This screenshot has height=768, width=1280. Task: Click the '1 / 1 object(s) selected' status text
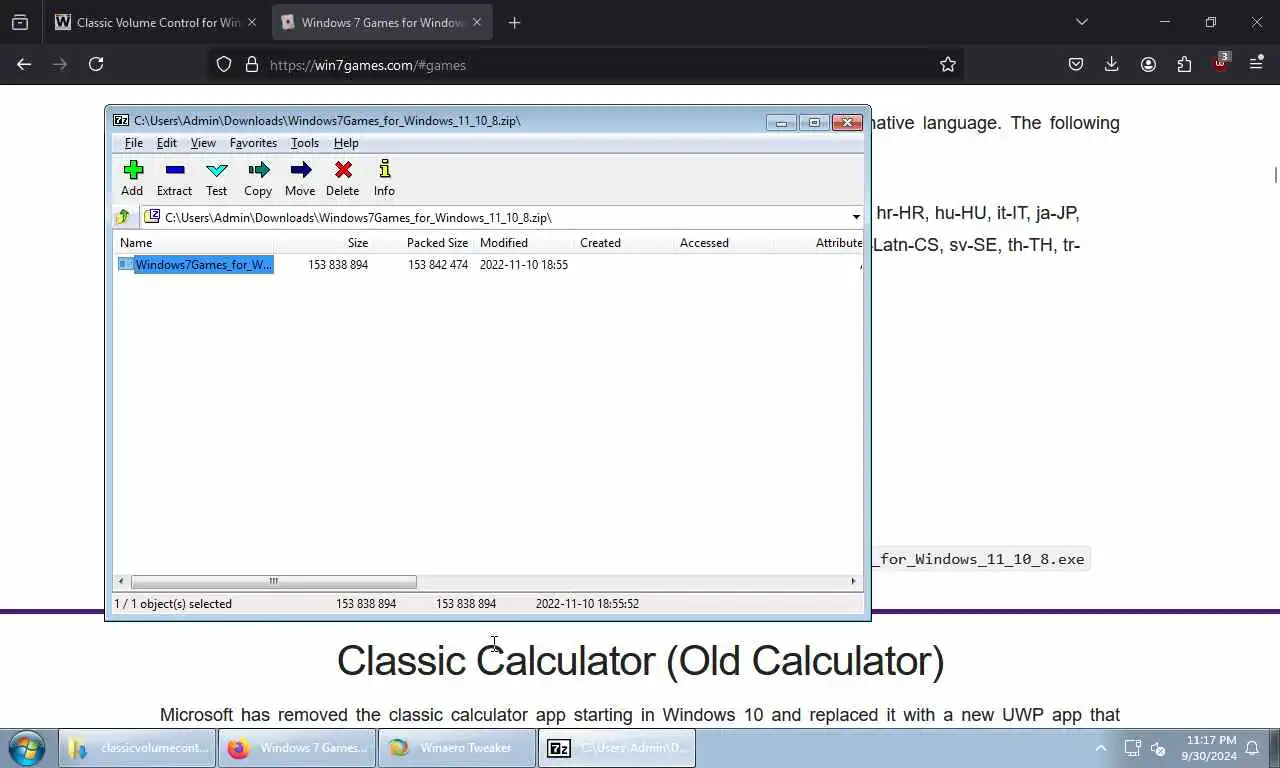point(173,604)
